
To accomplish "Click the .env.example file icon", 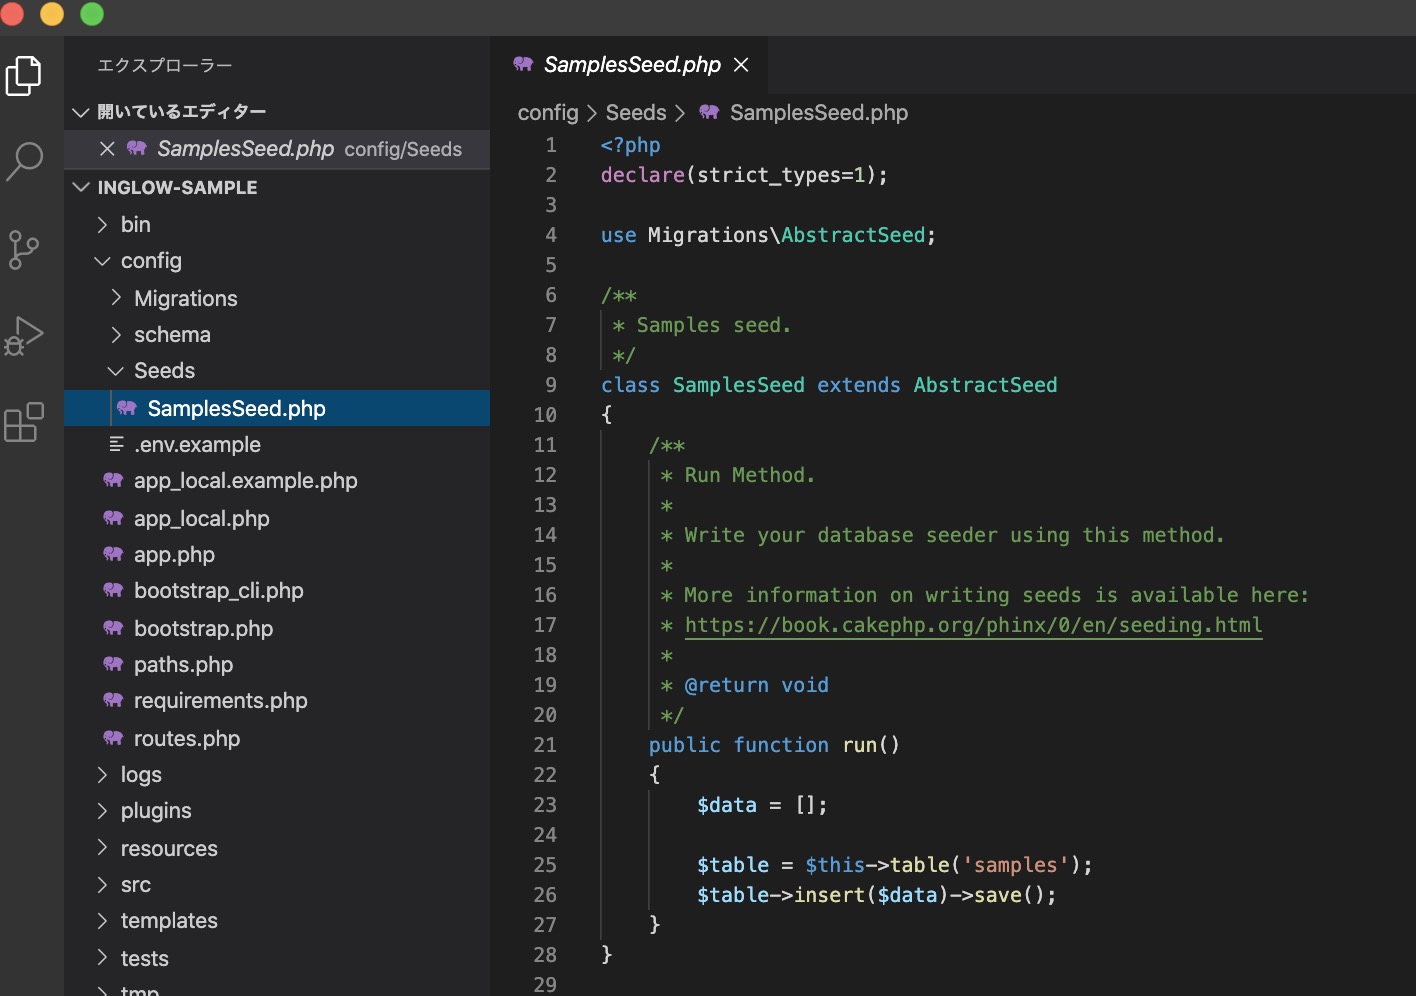I will pyautogui.click(x=116, y=444).
